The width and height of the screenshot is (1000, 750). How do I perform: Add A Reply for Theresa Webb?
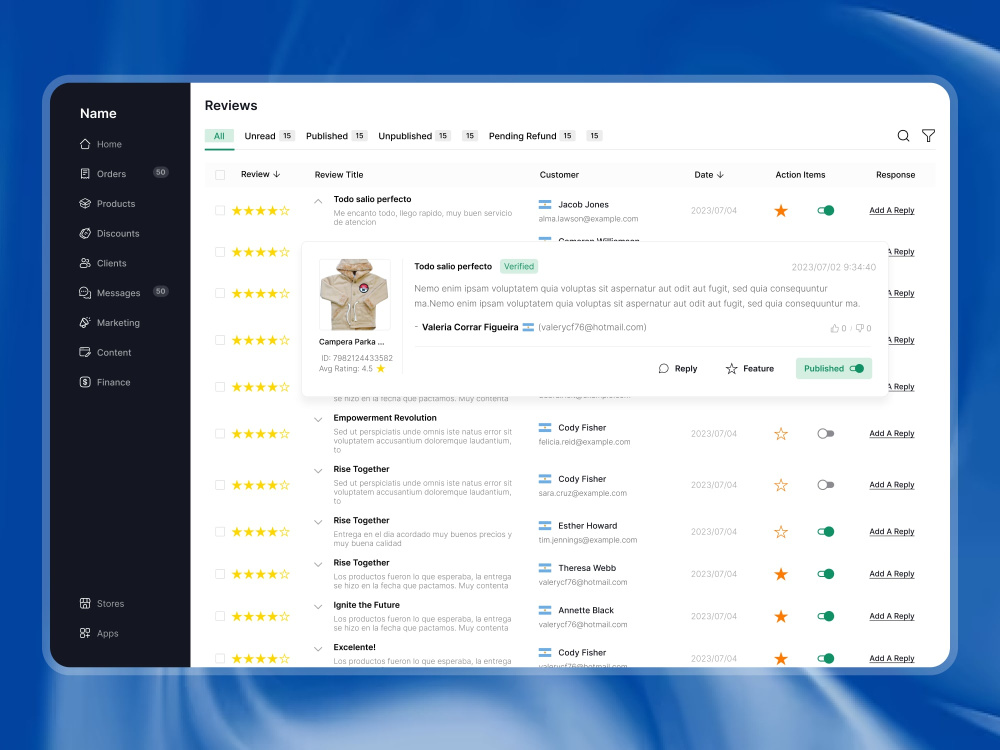coord(892,574)
